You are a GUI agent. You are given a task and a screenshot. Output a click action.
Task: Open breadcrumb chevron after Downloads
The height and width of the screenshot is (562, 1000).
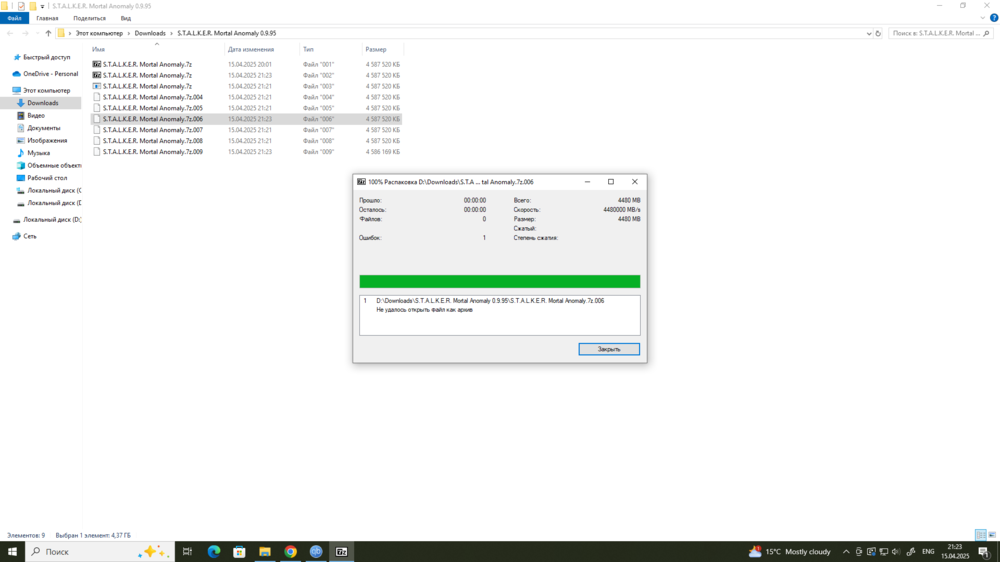point(171,33)
